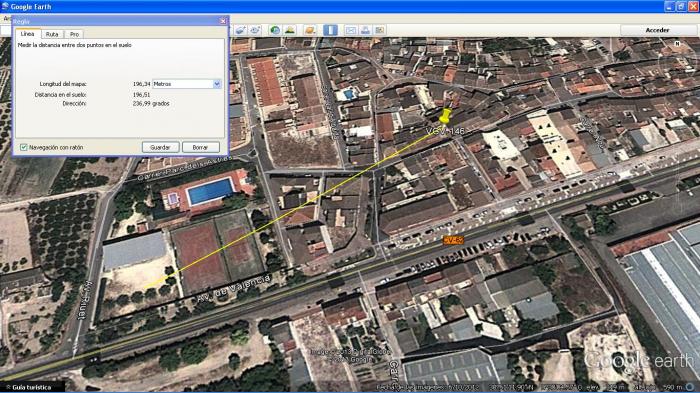Click the yellow pushpin placemark on map

coord(445,115)
